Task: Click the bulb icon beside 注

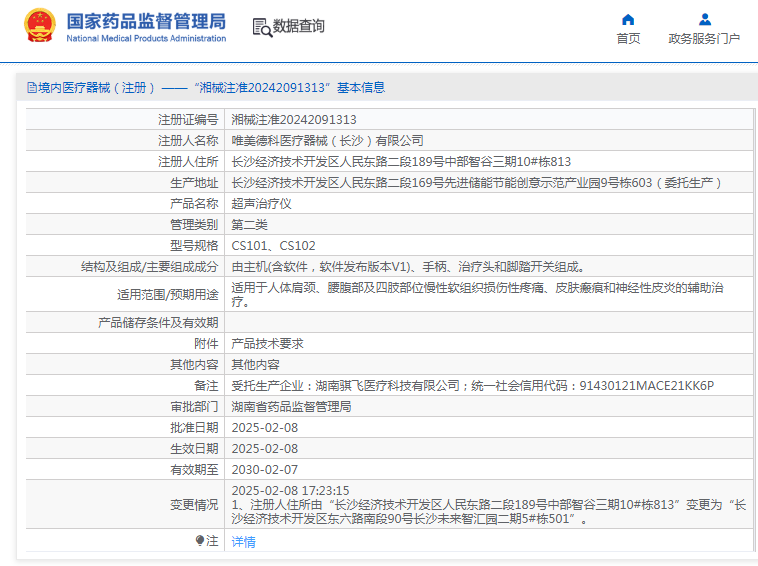Action: (x=200, y=540)
